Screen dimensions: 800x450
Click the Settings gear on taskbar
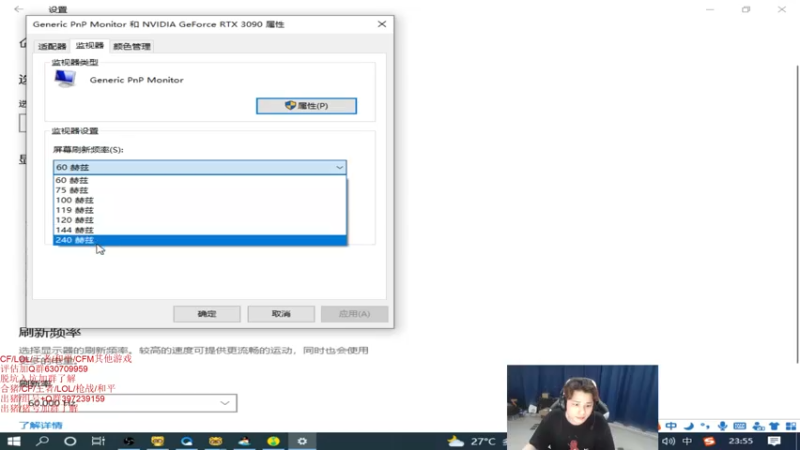[x=302, y=441]
